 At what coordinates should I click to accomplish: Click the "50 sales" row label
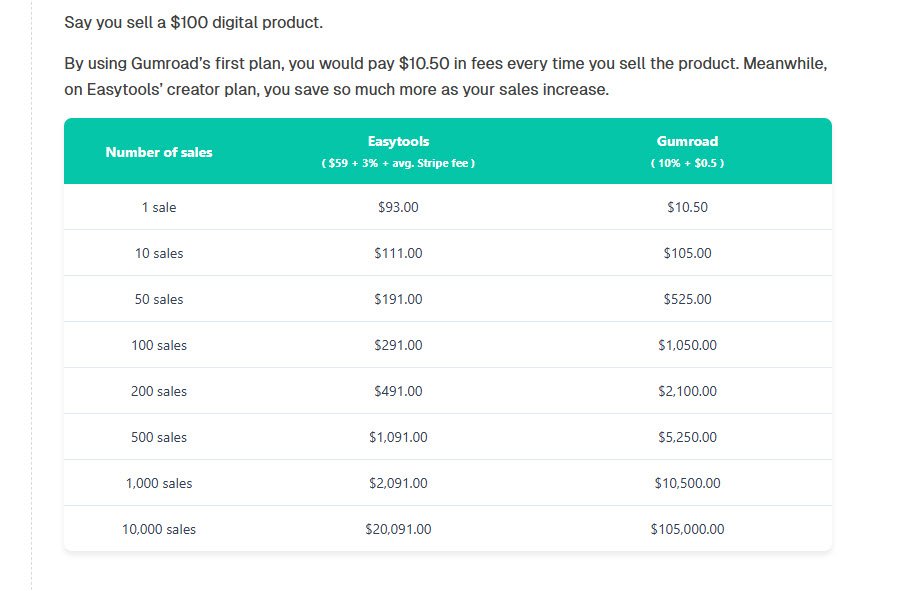pos(159,299)
